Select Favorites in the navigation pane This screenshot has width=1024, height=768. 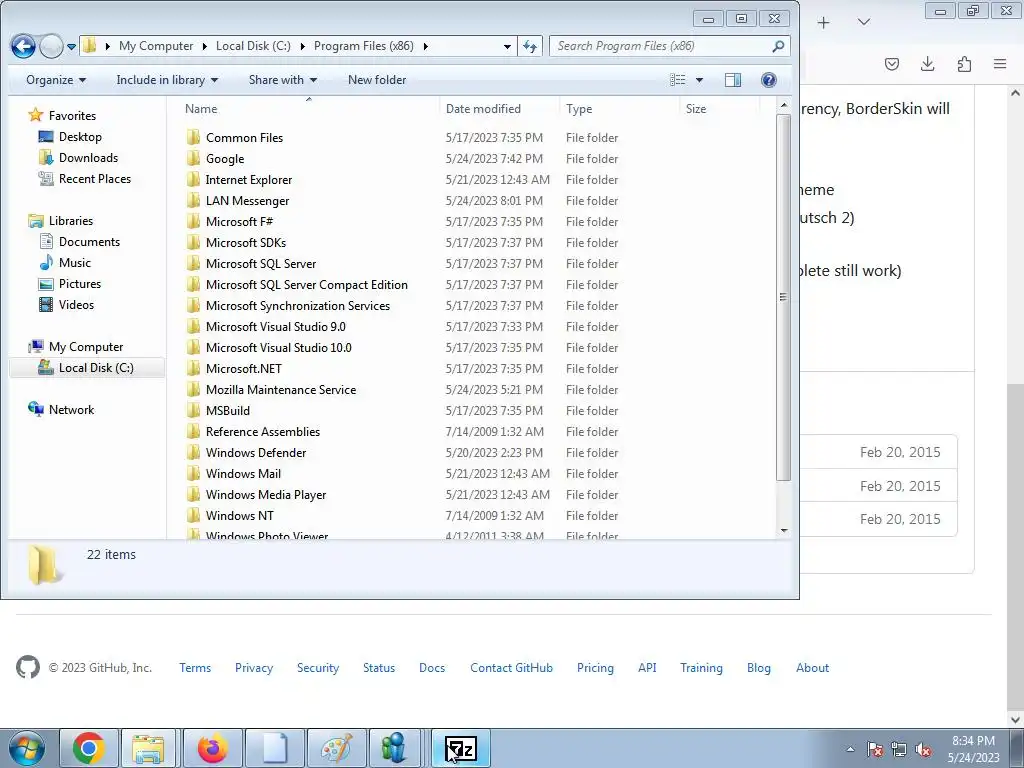coord(62,116)
